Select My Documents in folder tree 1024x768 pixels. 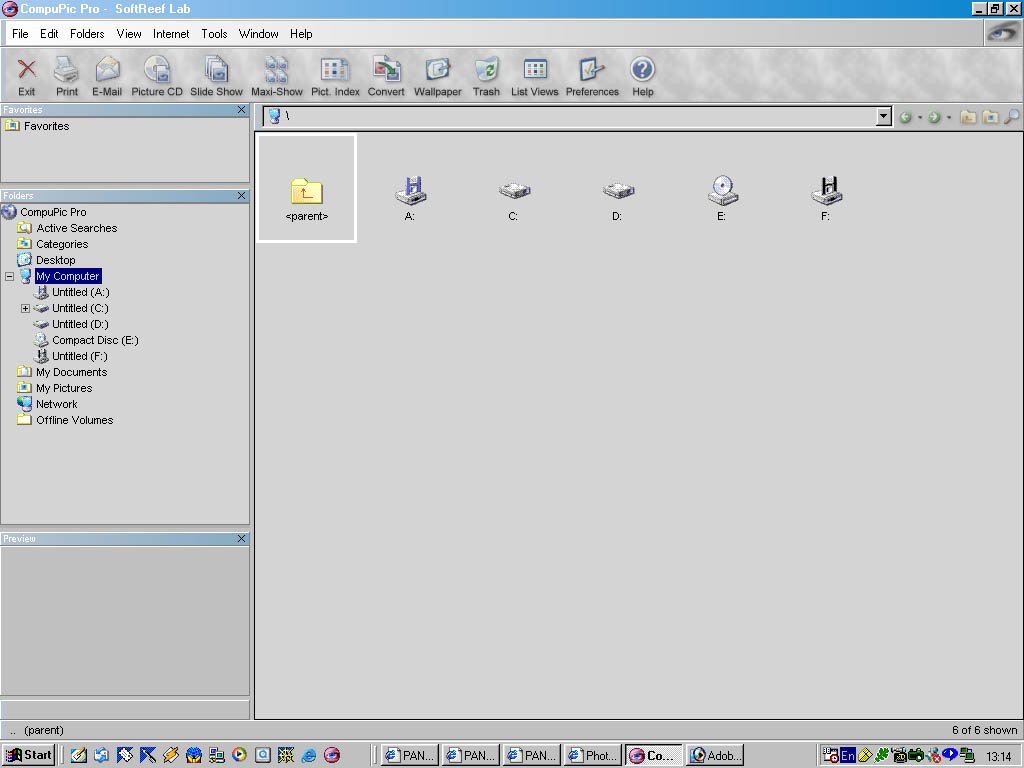click(72, 372)
